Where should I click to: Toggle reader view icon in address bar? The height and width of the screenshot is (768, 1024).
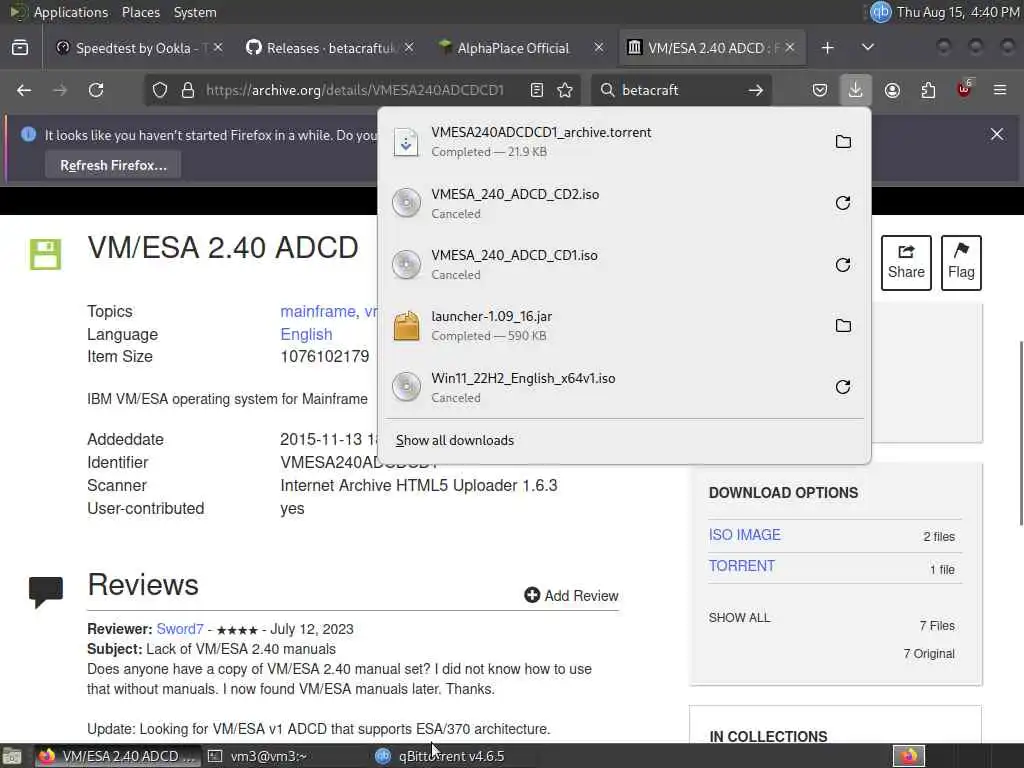(537, 90)
